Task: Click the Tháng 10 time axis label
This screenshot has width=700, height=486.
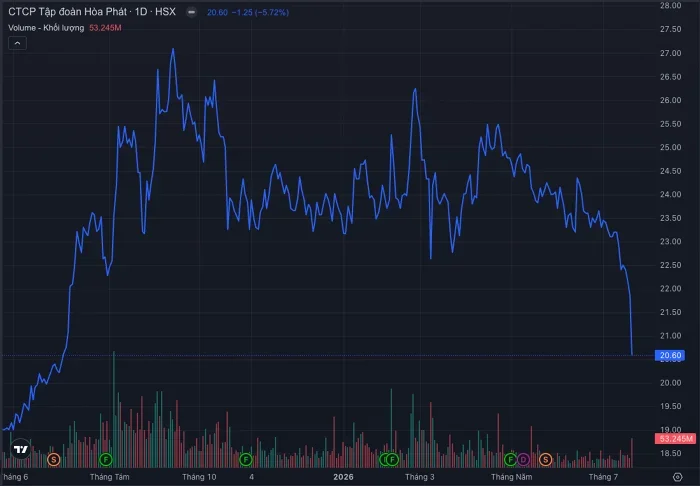Action: tap(199, 477)
